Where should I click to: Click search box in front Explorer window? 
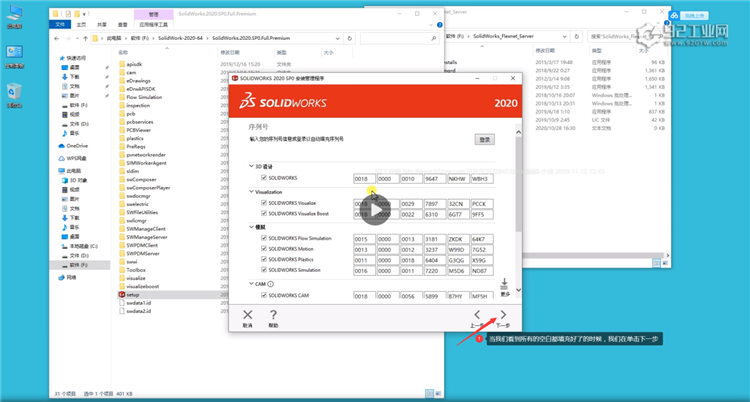399,38
